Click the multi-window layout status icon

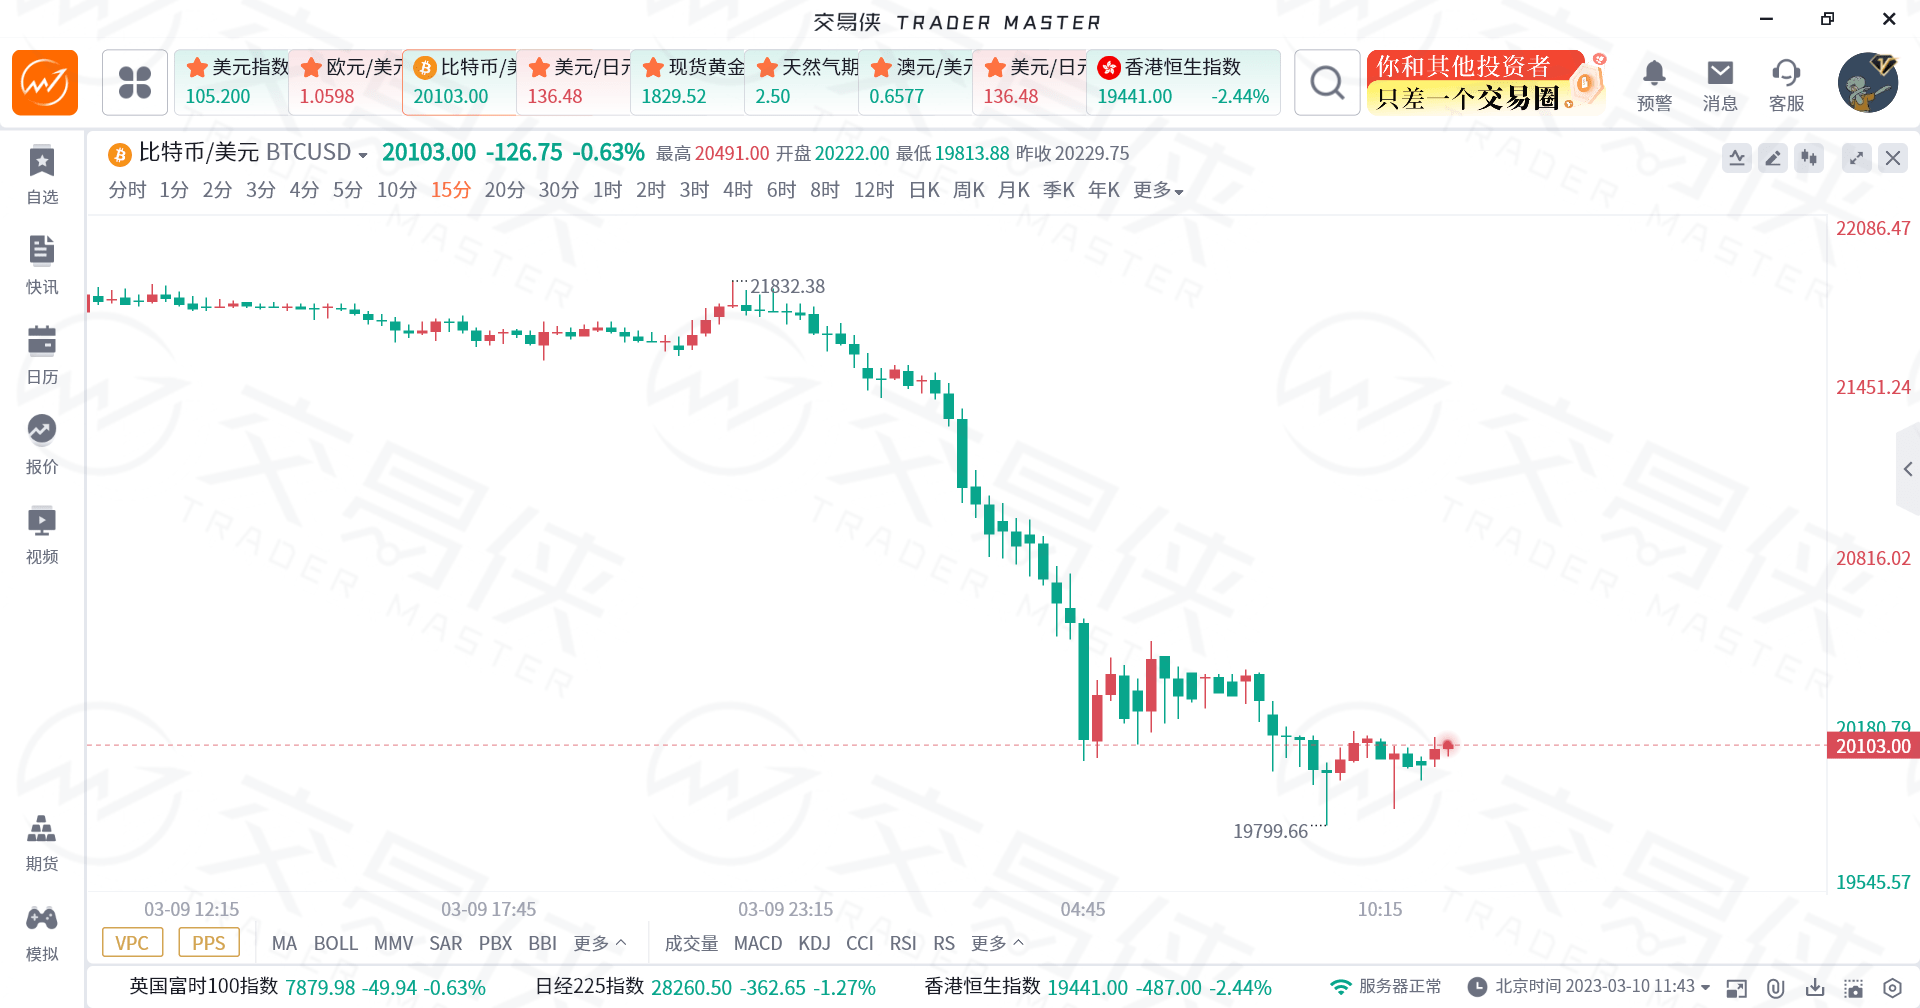[x=1737, y=988]
